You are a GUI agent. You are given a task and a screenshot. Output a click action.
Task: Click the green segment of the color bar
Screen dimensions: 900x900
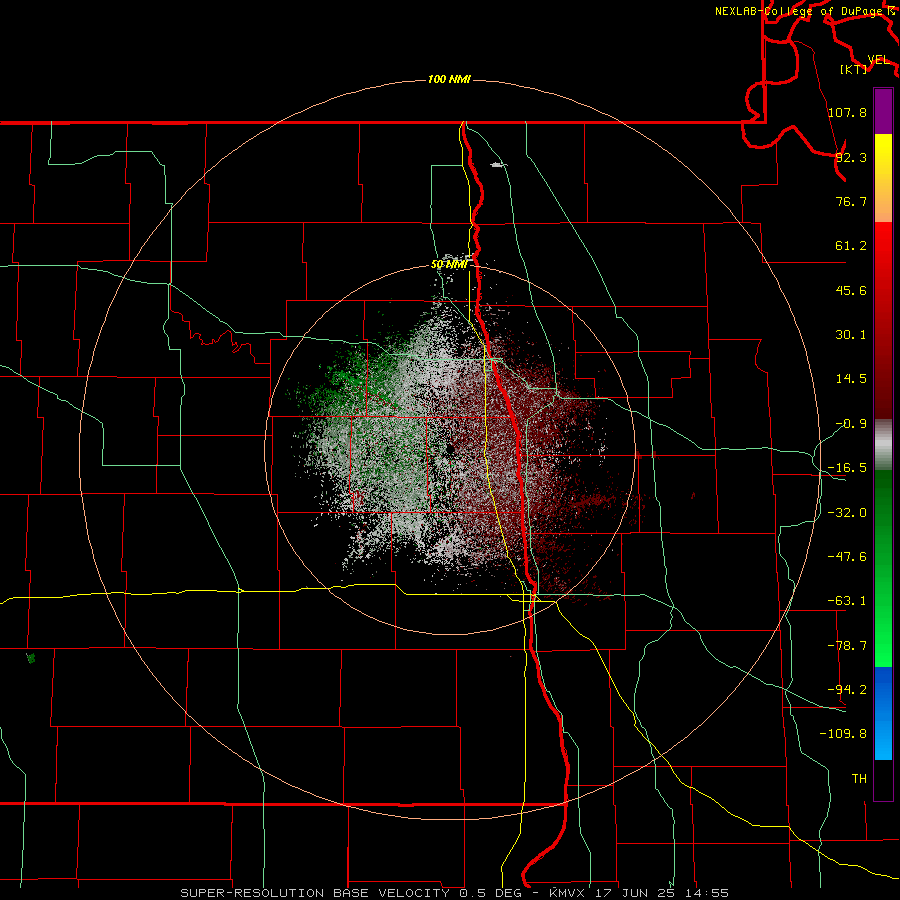tap(883, 568)
